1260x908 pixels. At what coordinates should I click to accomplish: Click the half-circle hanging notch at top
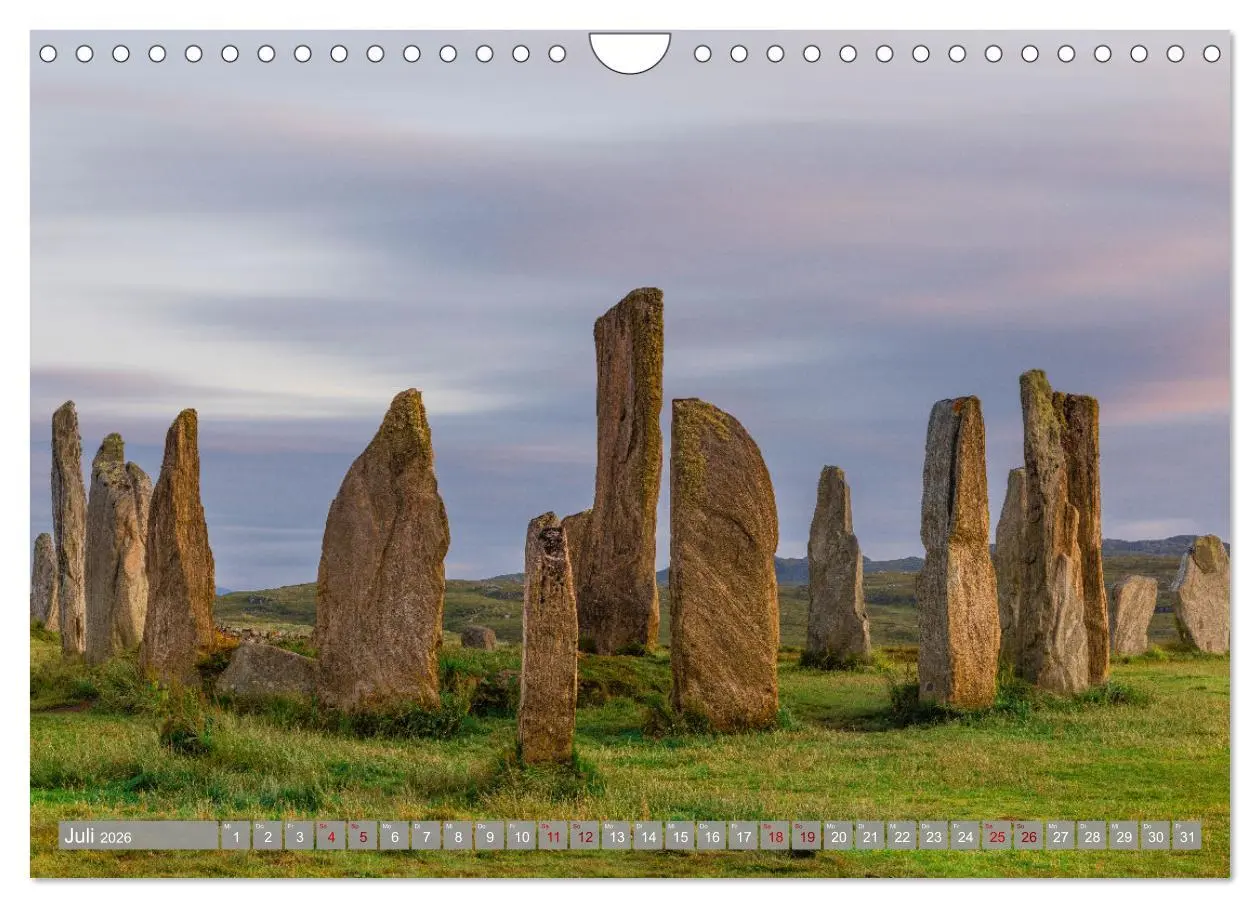click(x=630, y=52)
